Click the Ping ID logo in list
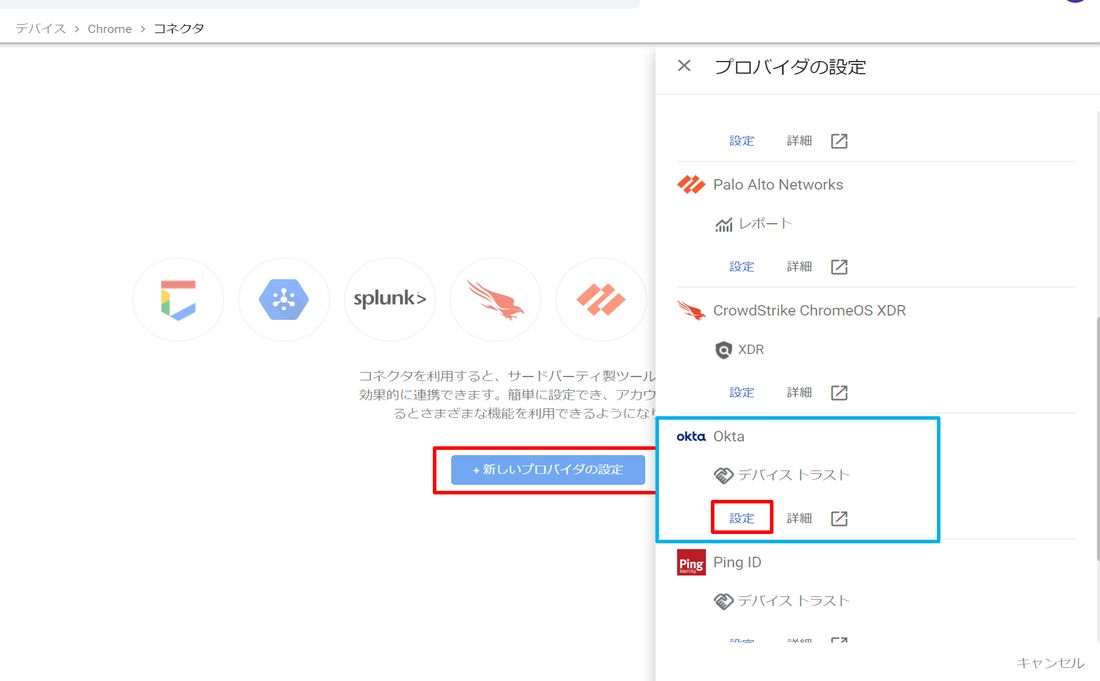Image resolution: width=1100 pixels, height=681 pixels. point(691,562)
